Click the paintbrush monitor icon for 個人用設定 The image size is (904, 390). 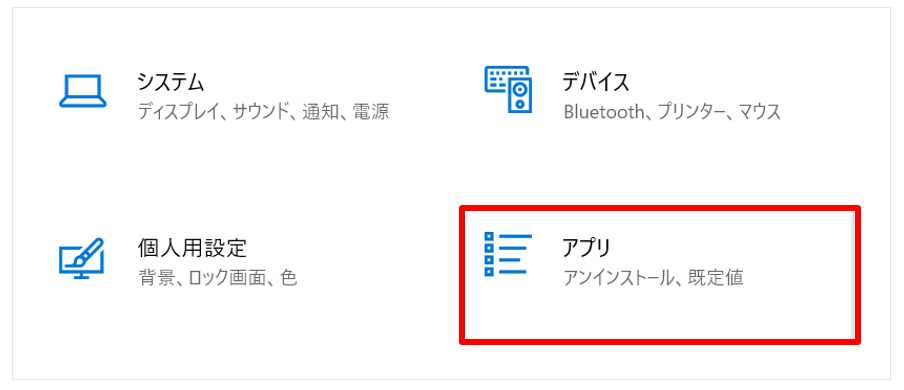coord(82,258)
